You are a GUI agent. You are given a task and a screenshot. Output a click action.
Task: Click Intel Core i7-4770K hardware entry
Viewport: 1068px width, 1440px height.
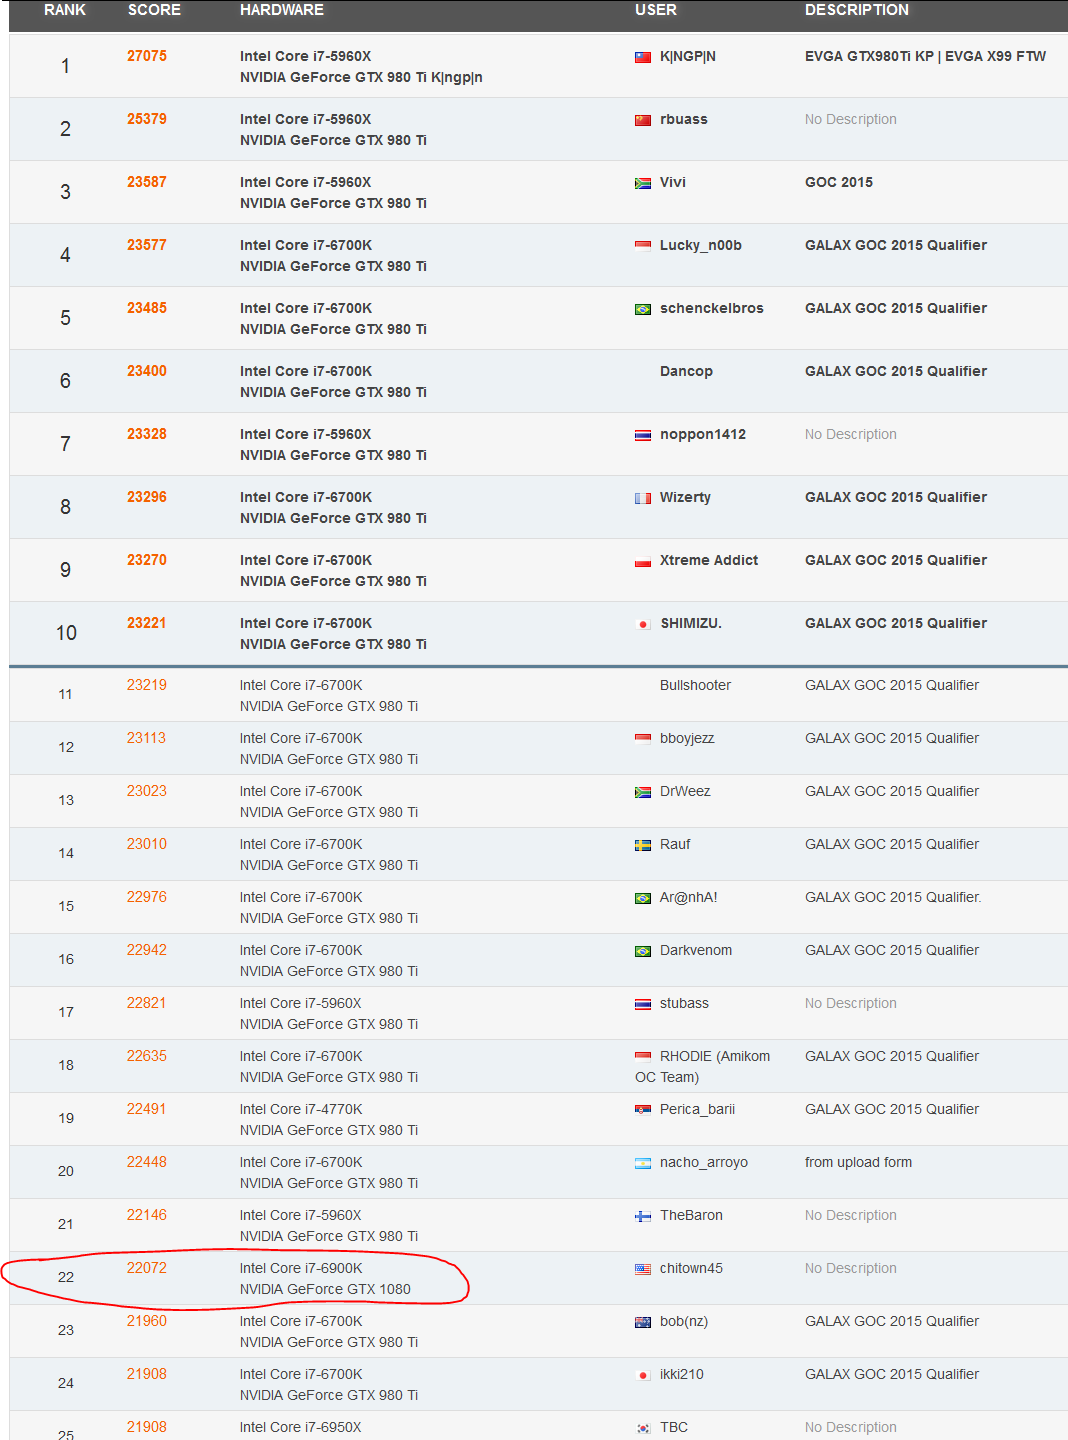301,1109
